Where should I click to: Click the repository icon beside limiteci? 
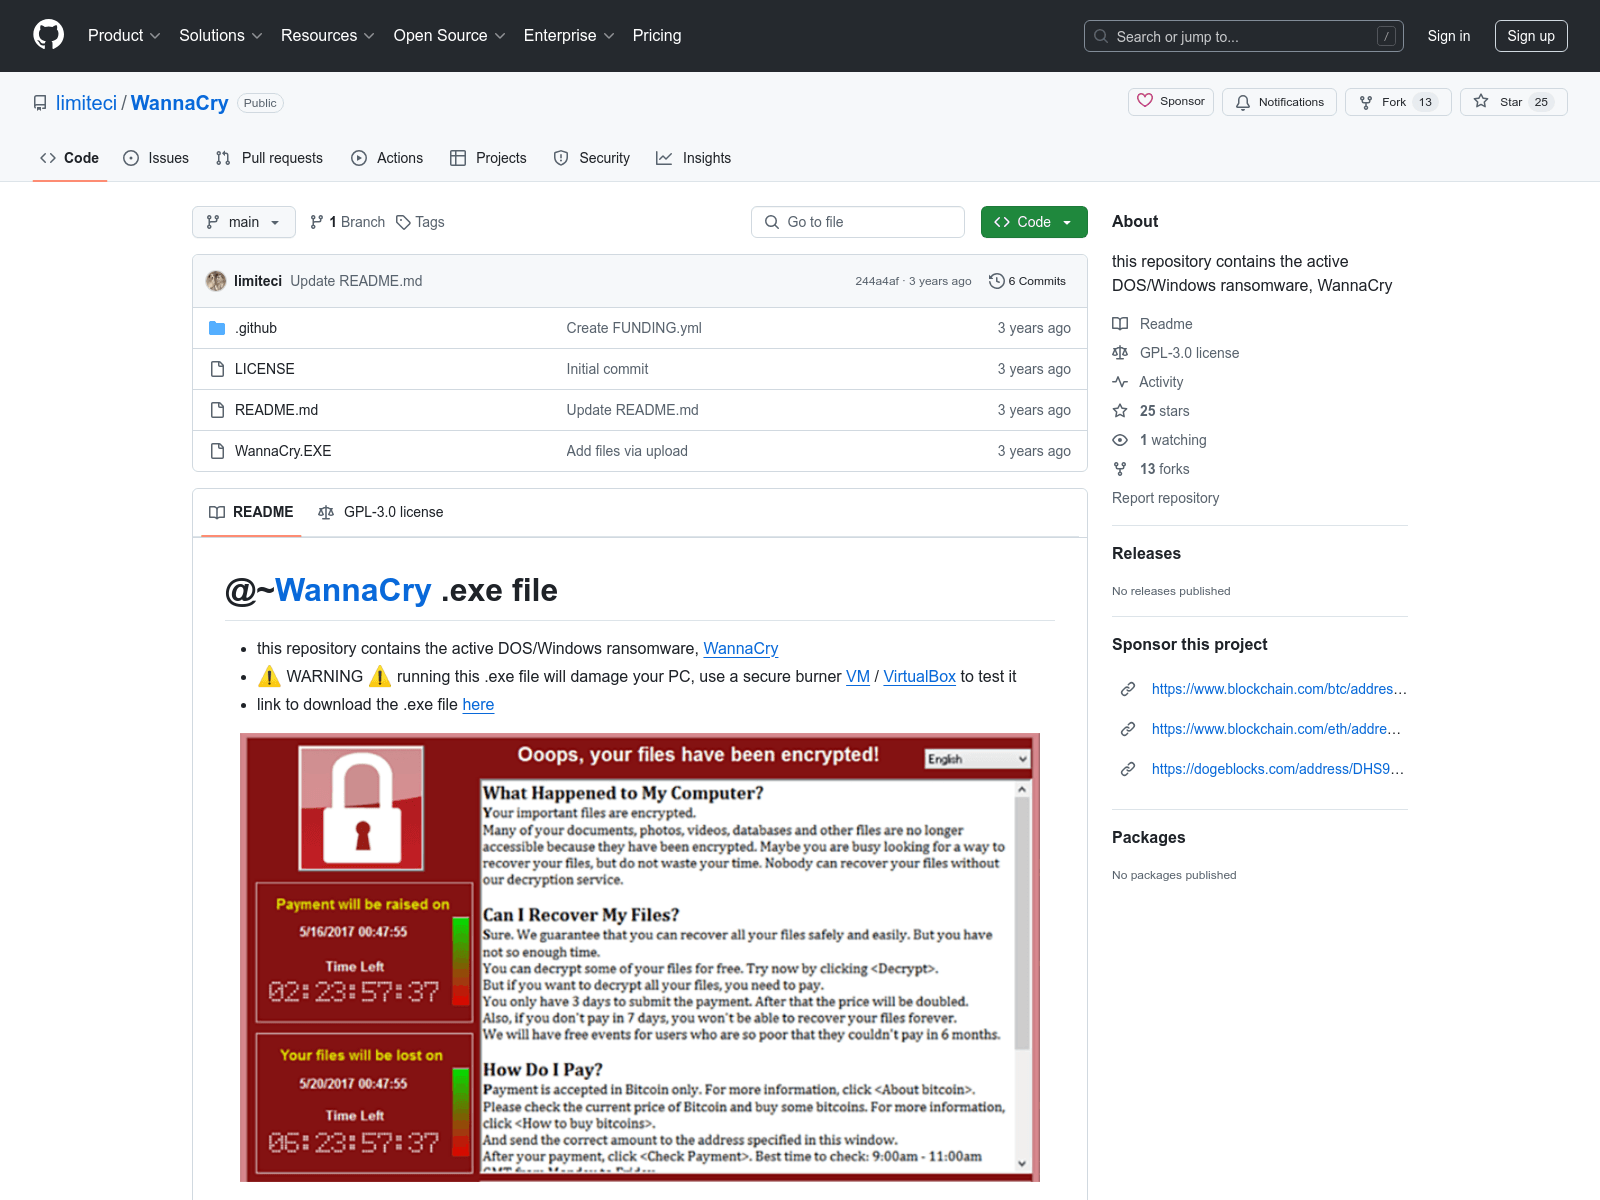click(40, 103)
